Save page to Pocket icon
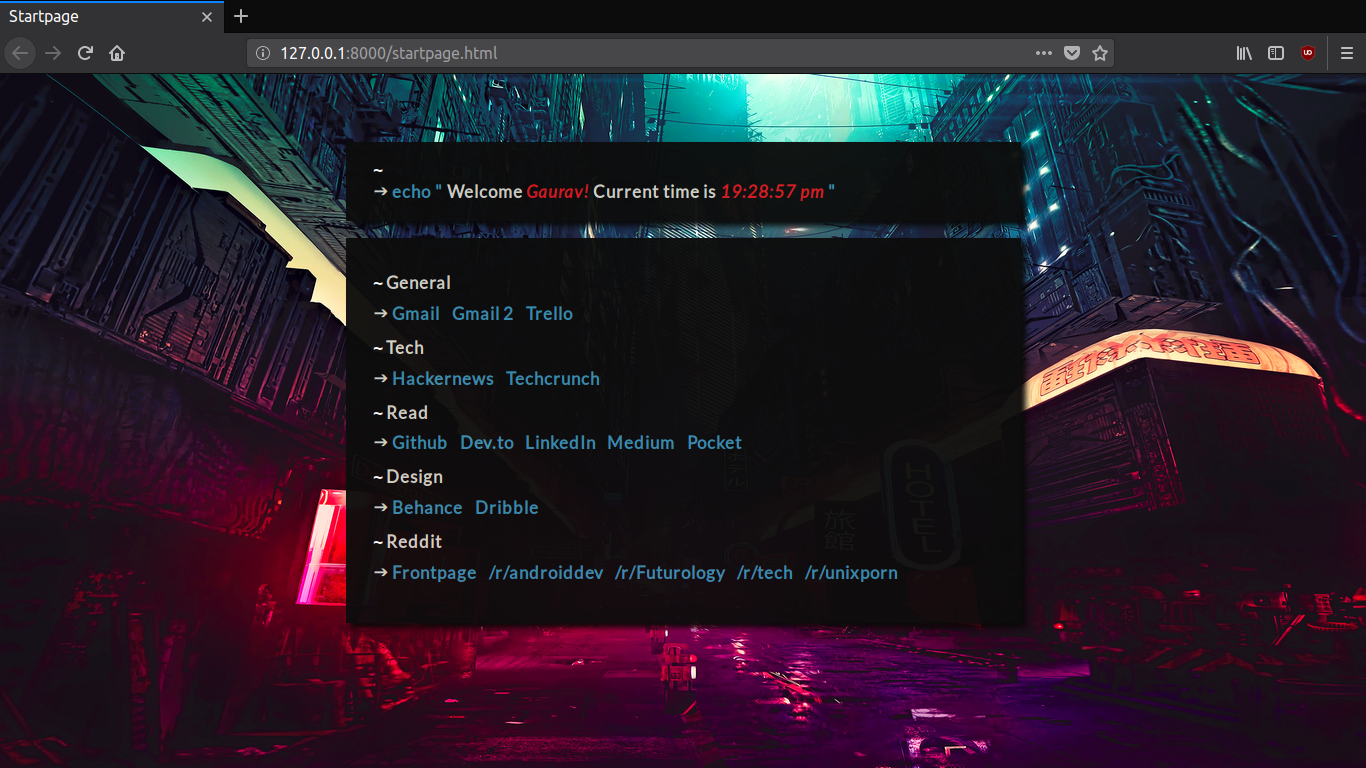1366x768 pixels. [1072, 53]
